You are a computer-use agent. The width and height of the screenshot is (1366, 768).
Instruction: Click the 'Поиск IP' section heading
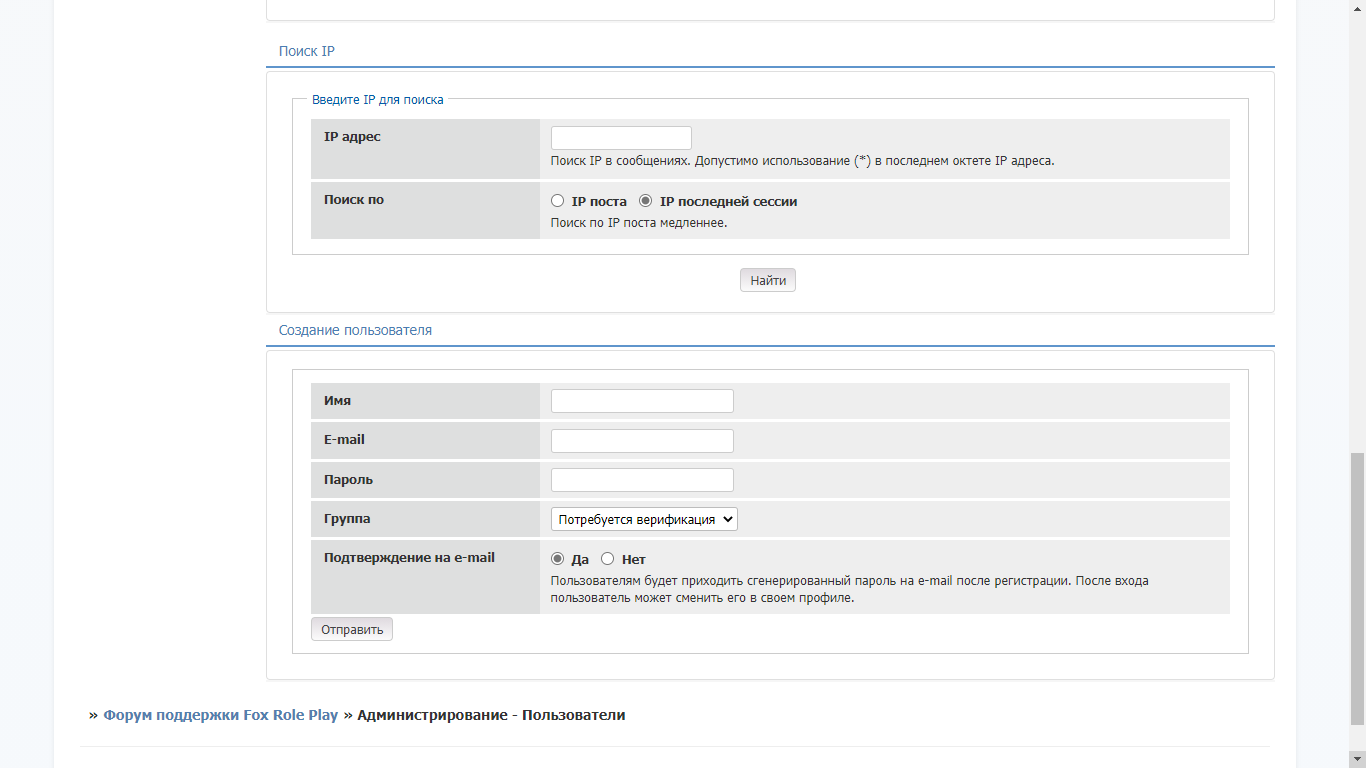307,51
